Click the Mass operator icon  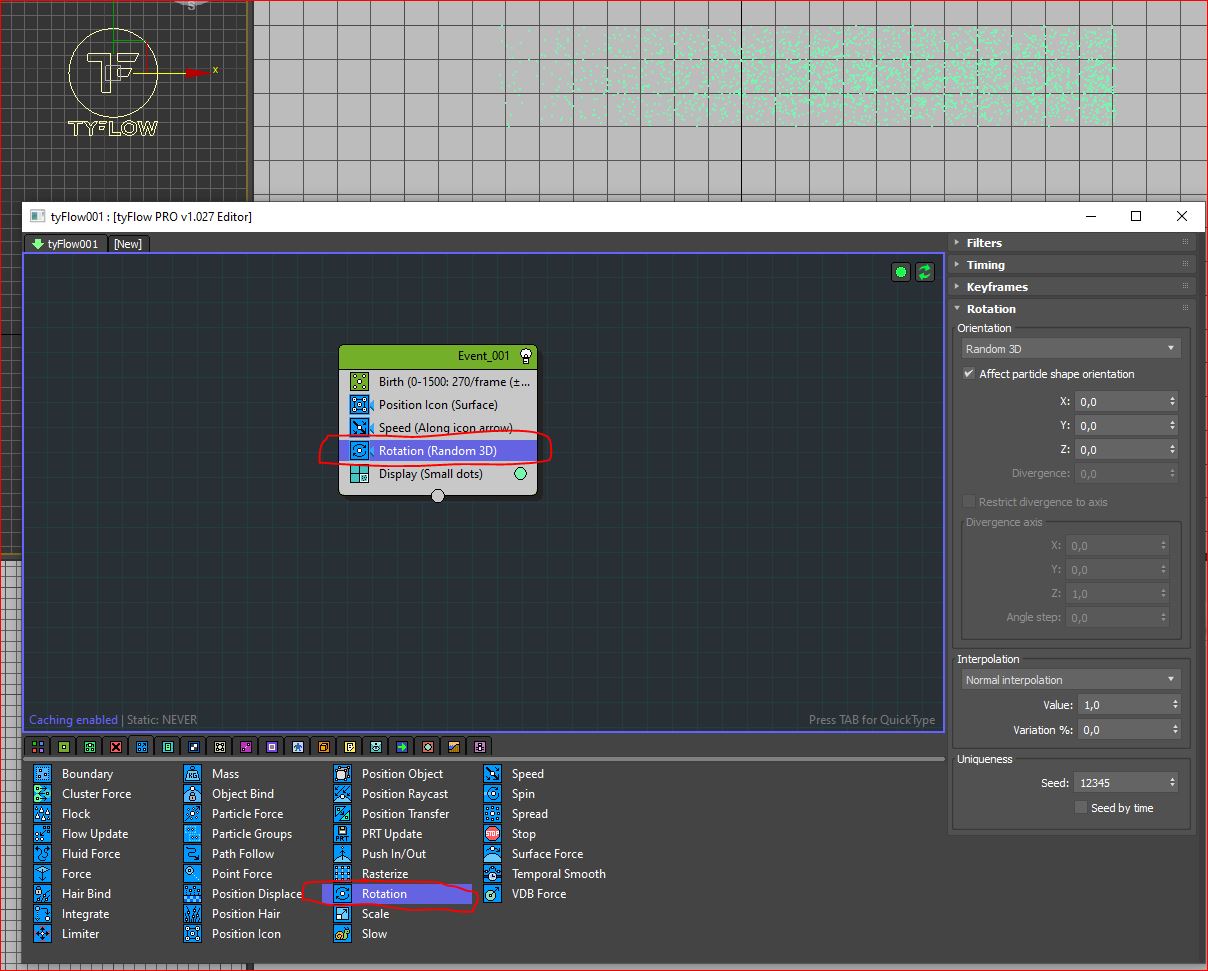tap(193, 774)
